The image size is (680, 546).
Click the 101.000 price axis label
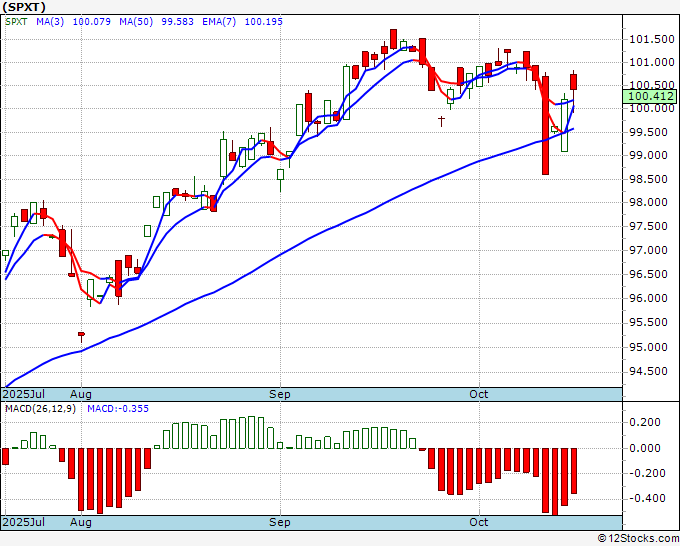[x=652, y=62]
